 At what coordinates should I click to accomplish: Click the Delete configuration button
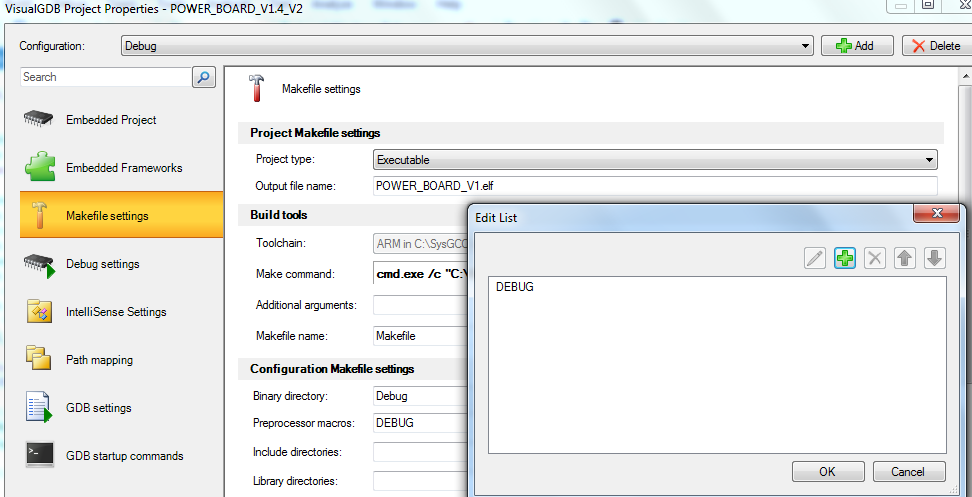pyautogui.click(x=937, y=46)
